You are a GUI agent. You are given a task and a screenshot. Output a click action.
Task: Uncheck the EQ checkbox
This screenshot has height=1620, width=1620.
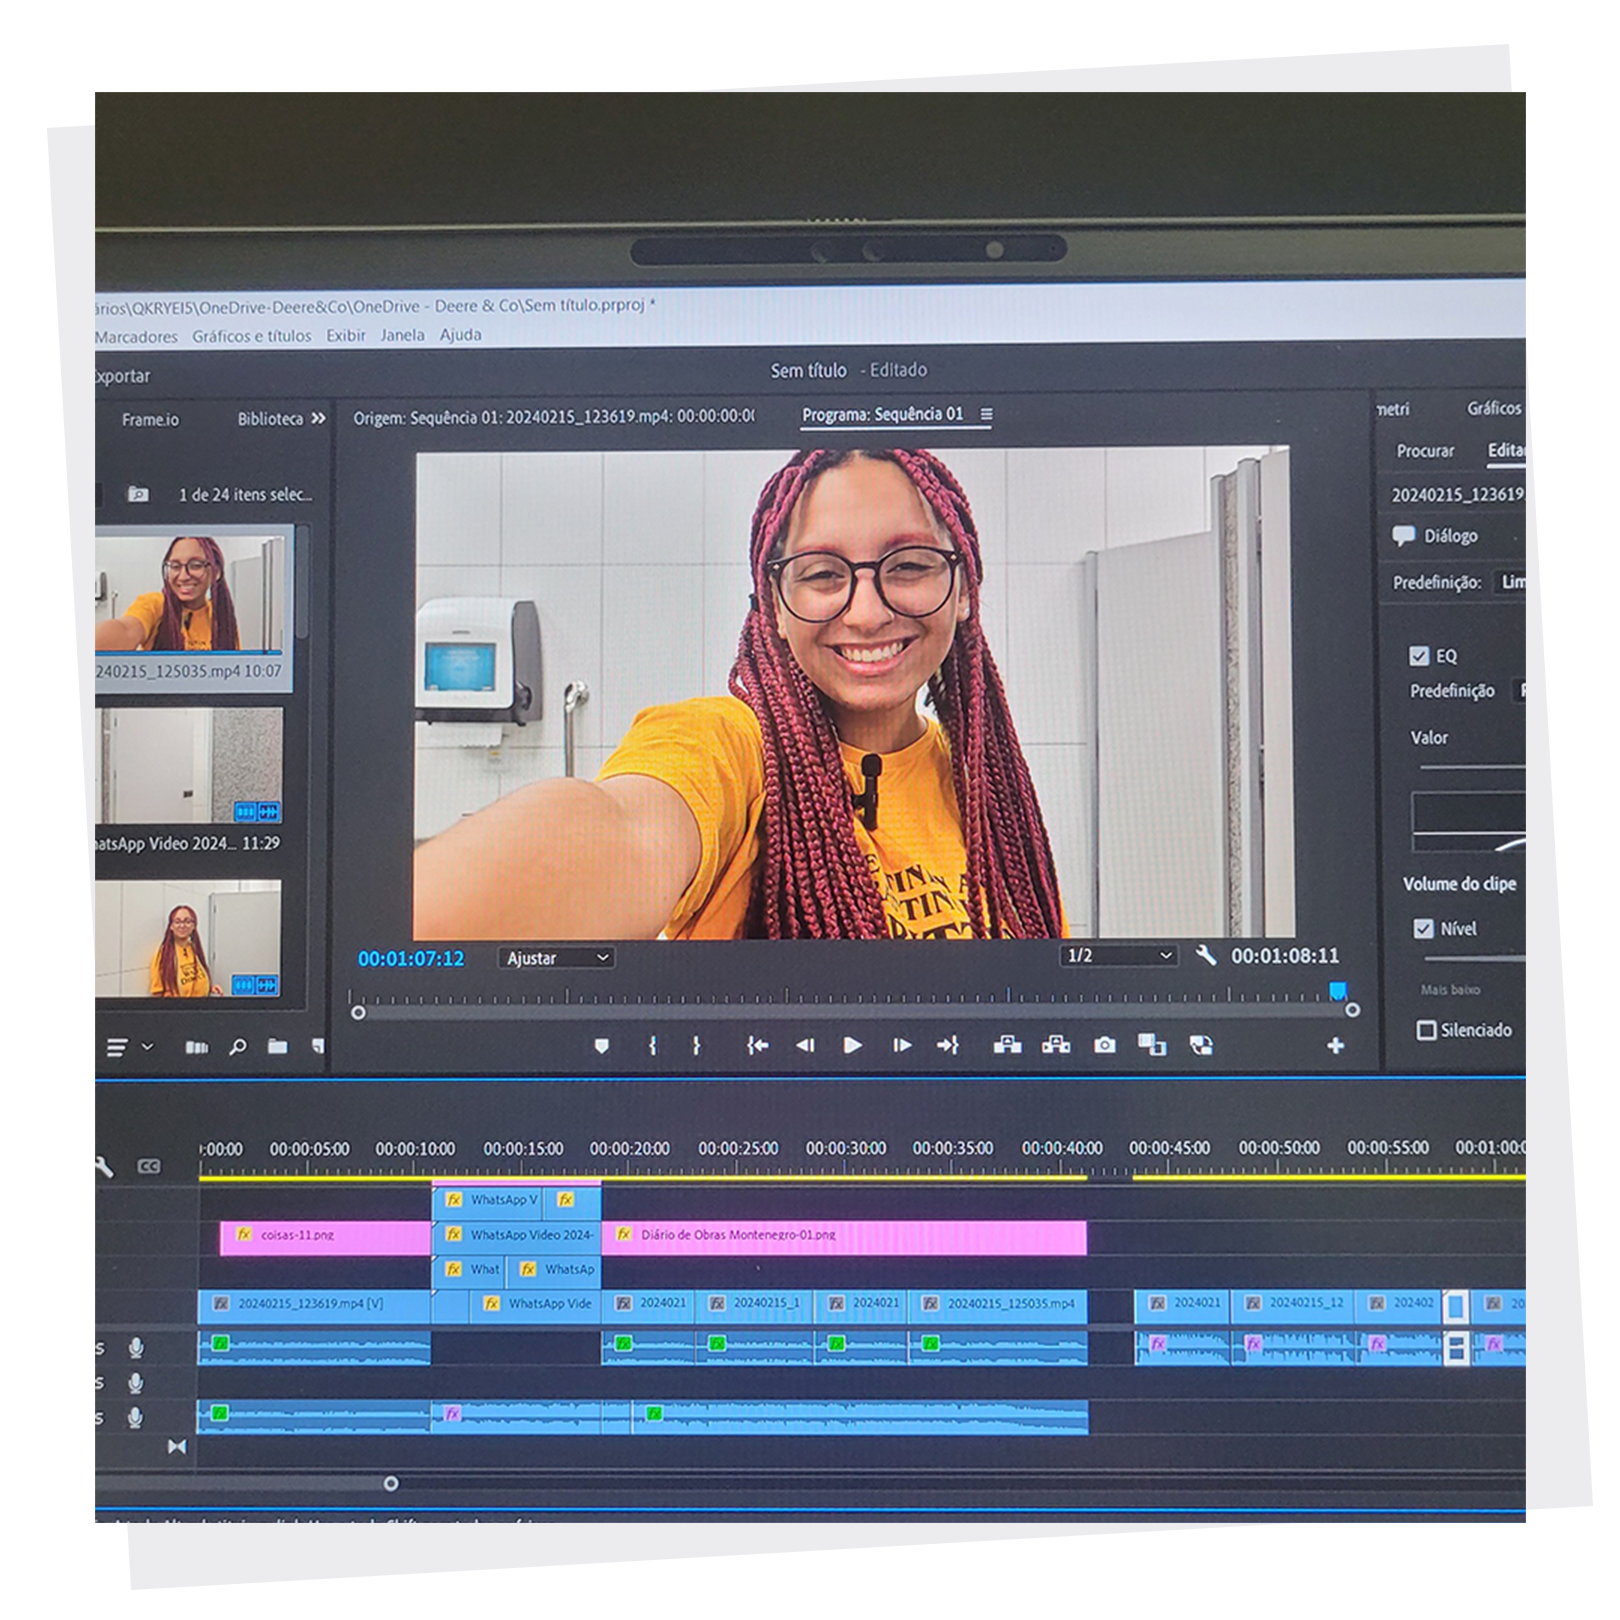(1419, 656)
